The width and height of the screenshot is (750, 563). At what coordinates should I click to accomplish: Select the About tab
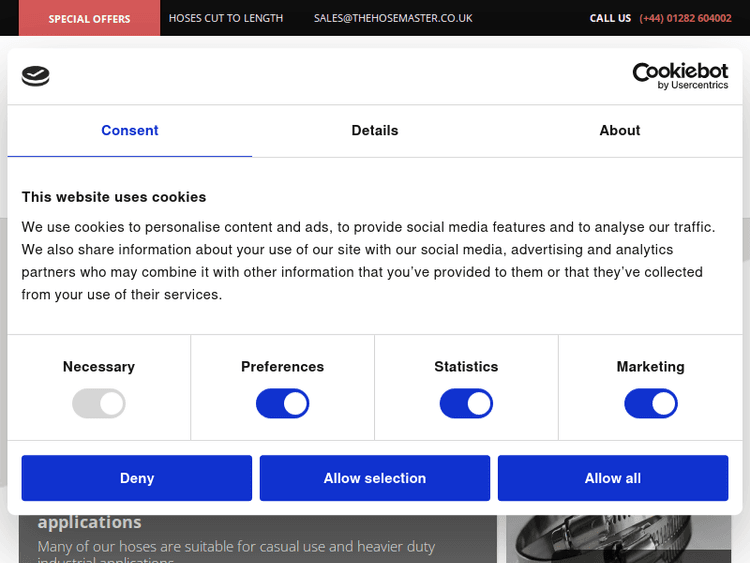619,131
